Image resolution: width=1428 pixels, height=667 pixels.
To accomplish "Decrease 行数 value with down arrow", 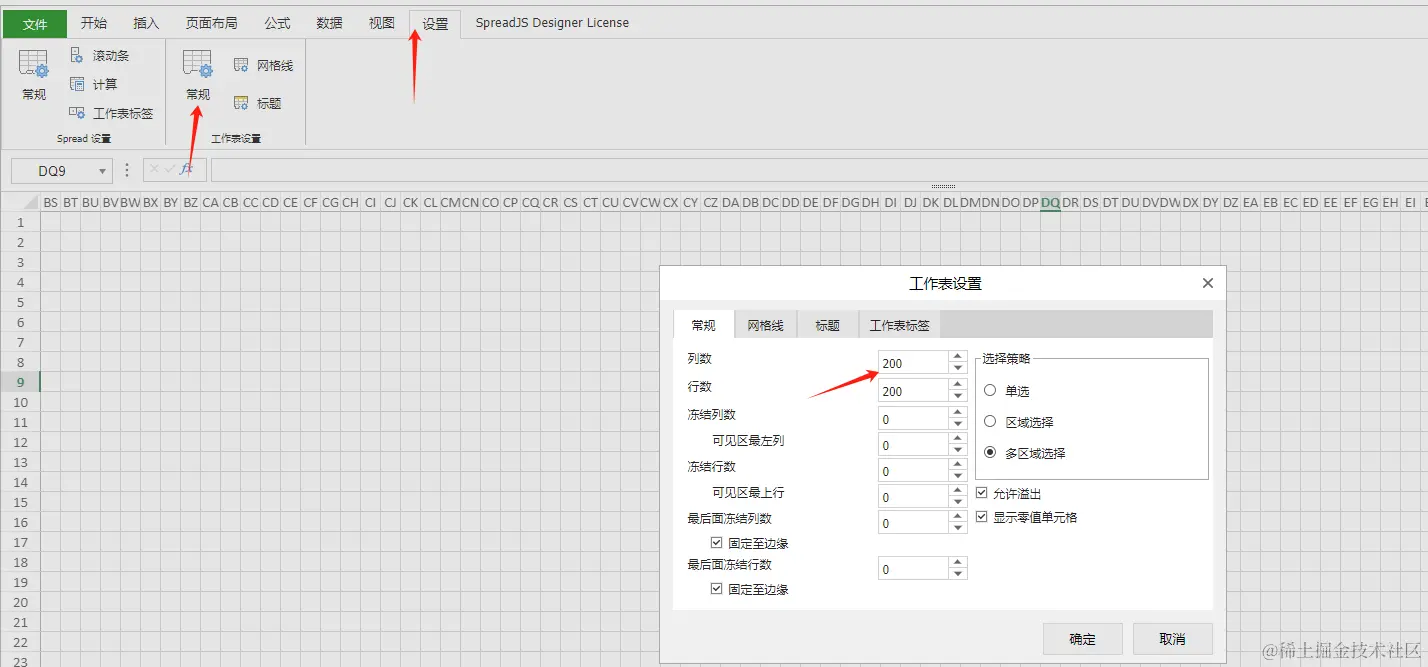I will 958,396.
